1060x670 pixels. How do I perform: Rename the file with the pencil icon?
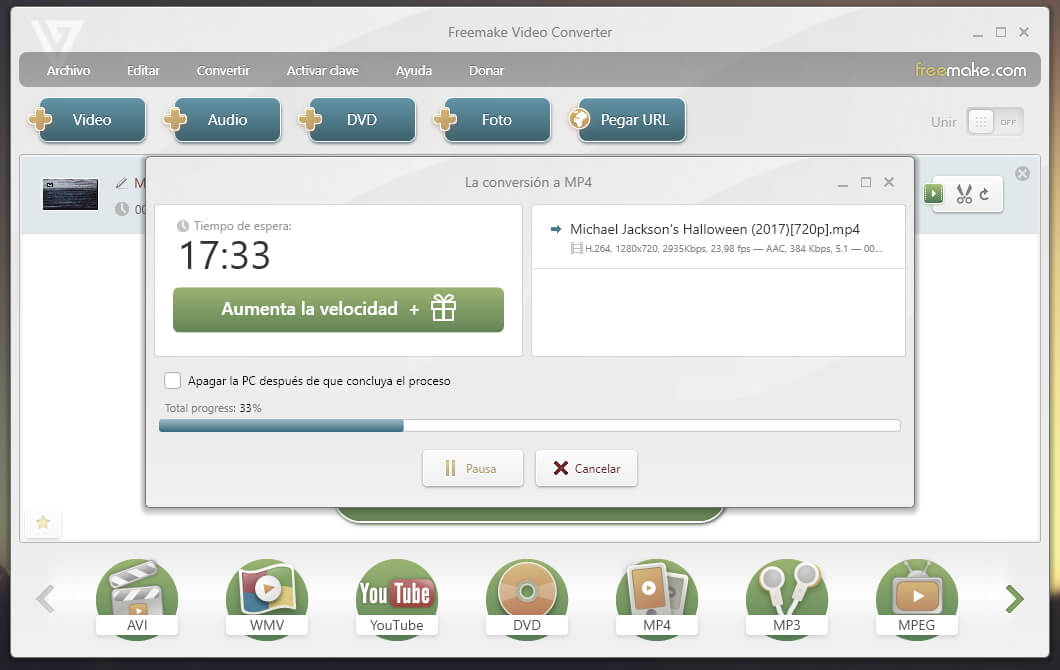122,183
